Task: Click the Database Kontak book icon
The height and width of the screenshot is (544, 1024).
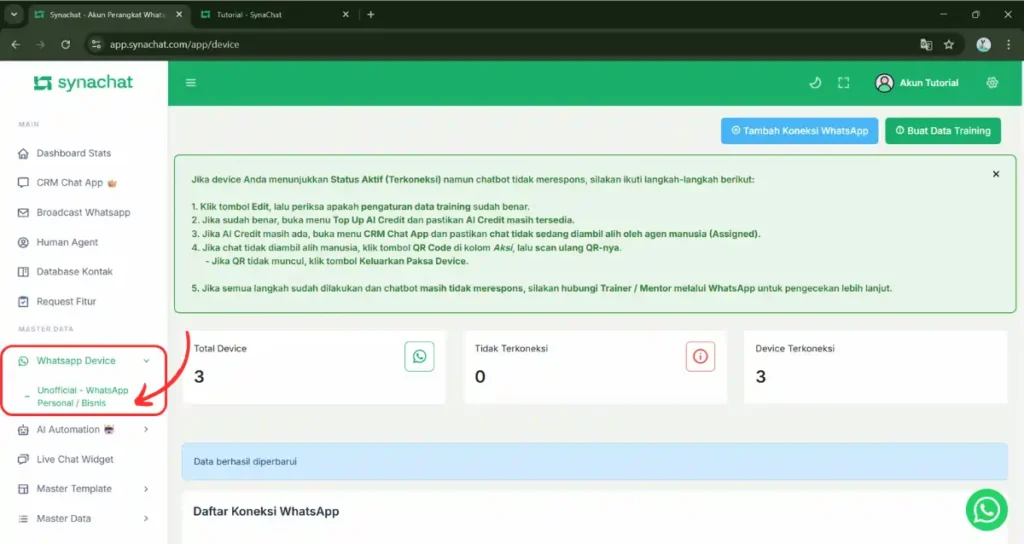Action: tap(24, 272)
